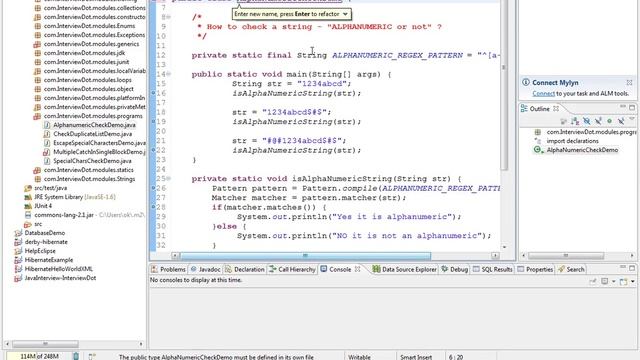
Task: Click the Sort icon in Outline toolbar
Action: (575, 121)
